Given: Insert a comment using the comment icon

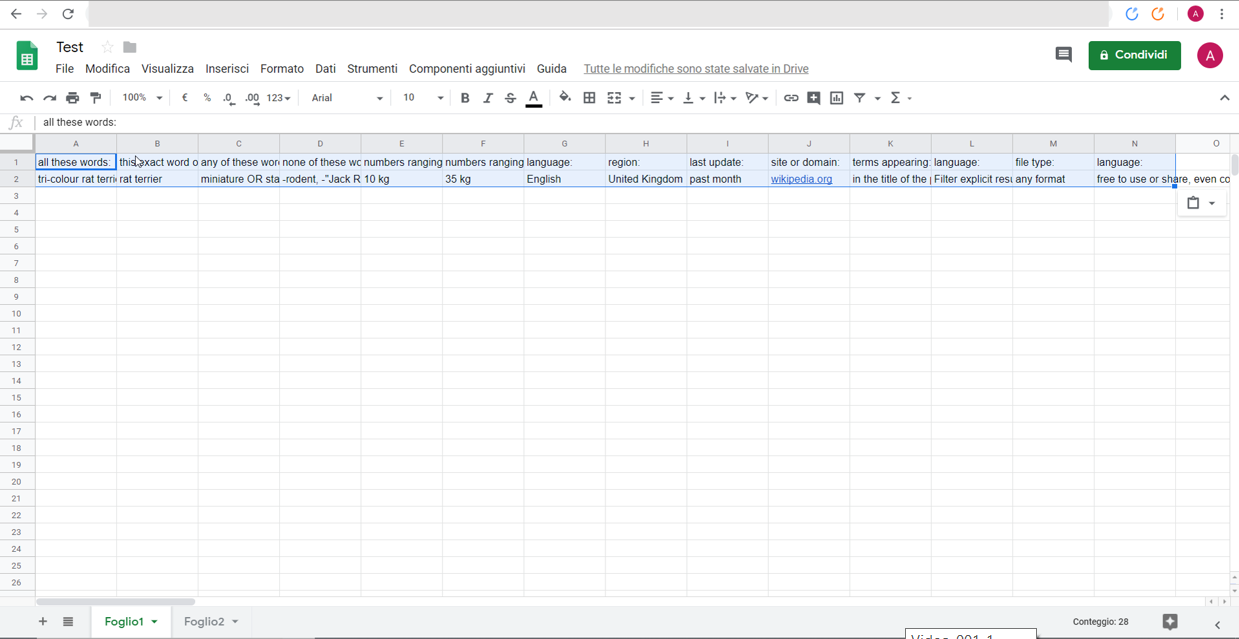Looking at the screenshot, I should pyautogui.click(x=814, y=97).
